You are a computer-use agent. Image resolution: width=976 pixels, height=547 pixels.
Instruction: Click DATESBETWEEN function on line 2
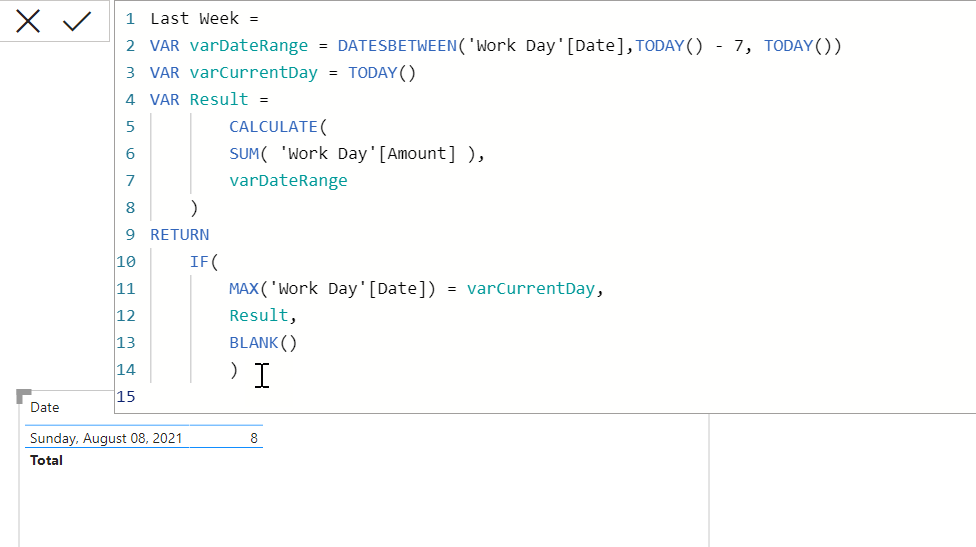click(x=397, y=45)
